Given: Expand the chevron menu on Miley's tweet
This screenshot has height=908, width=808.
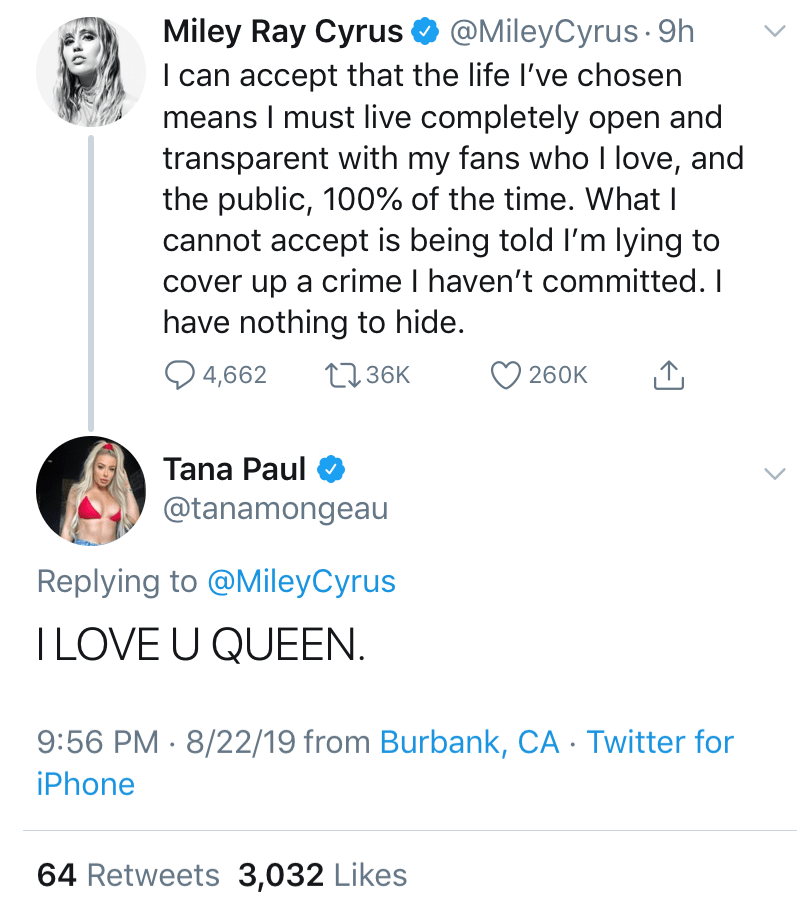Looking at the screenshot, I should click(774, 28).
